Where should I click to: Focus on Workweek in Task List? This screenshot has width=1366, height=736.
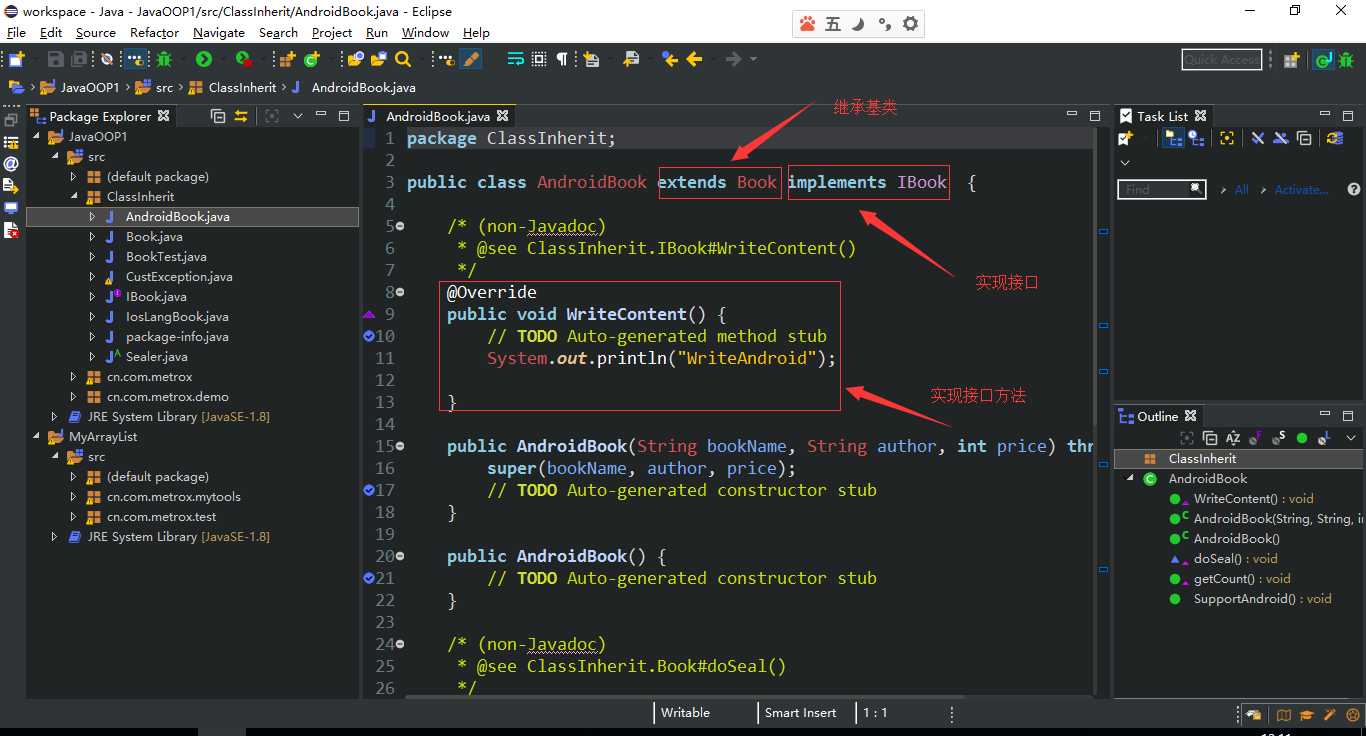(x=1227, y=138)
